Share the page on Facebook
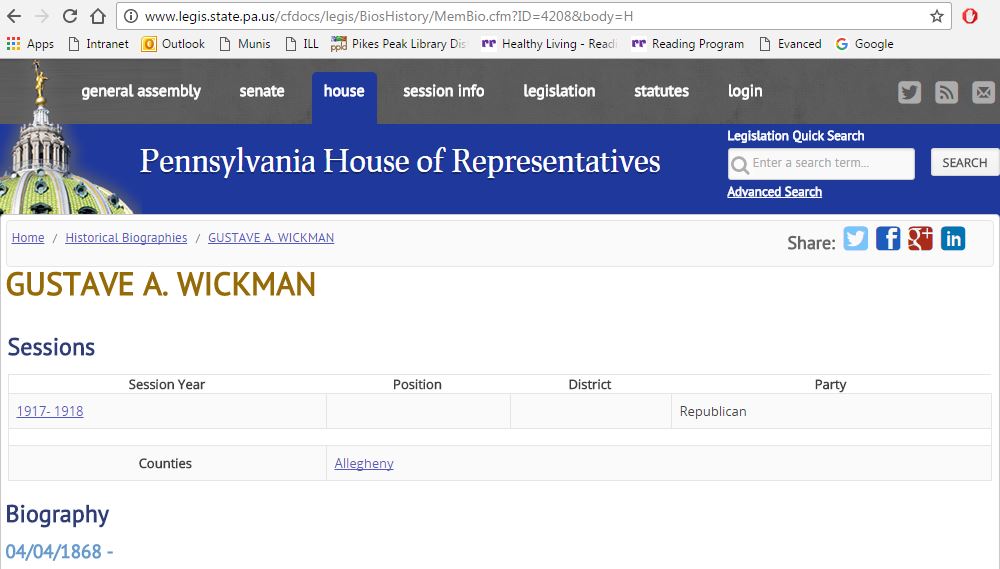 coord(888,239)
